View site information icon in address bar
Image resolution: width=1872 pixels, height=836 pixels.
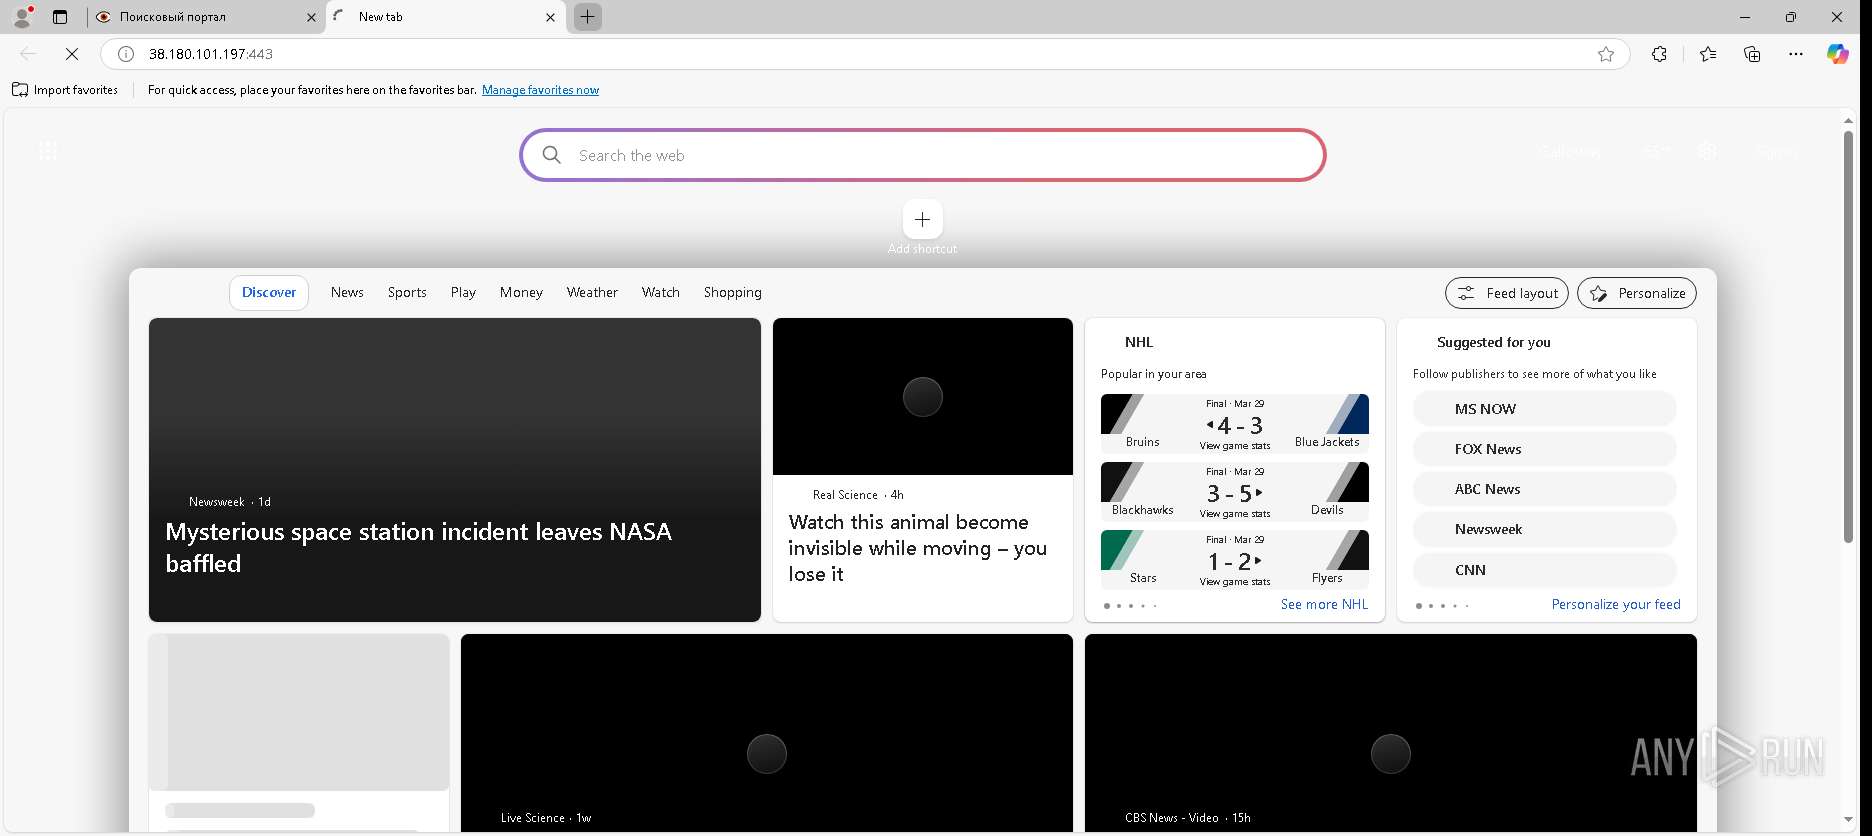[x=126, y=54]
